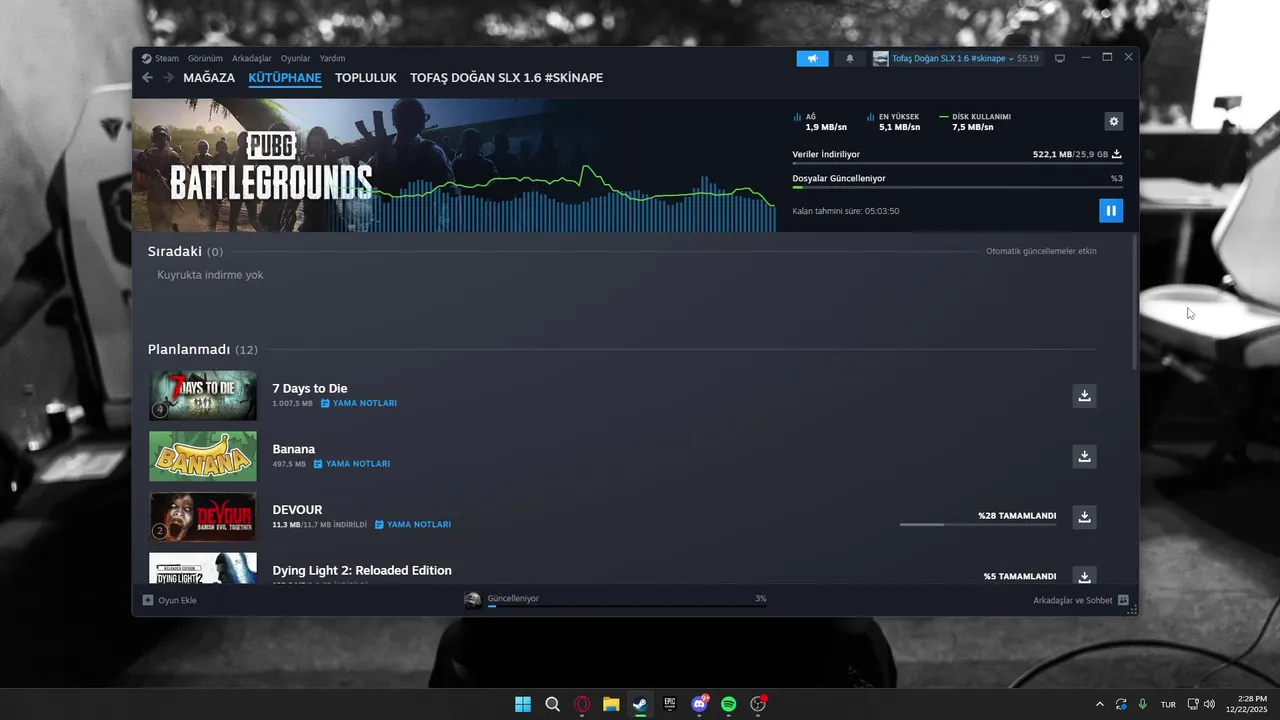Viewport: 1280px width, 720px height.
Task: Click the Planlanmadı (12) heading
Action: point(203,349)
